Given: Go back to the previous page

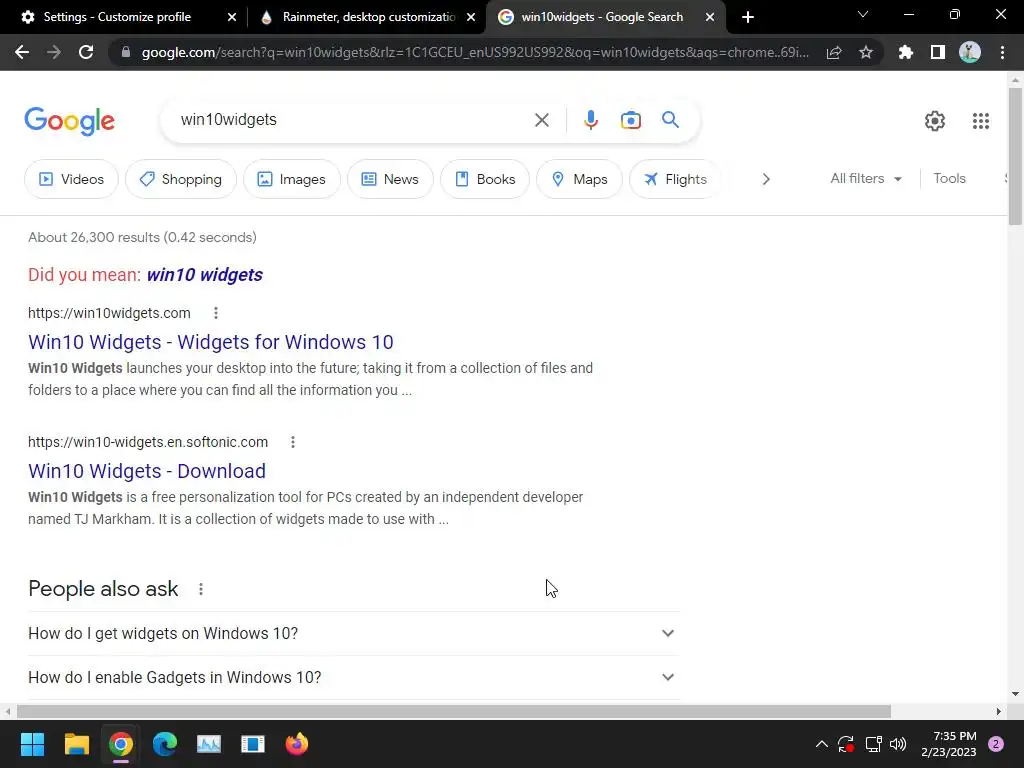Looking at the screenshot, I should coord(22,52).
